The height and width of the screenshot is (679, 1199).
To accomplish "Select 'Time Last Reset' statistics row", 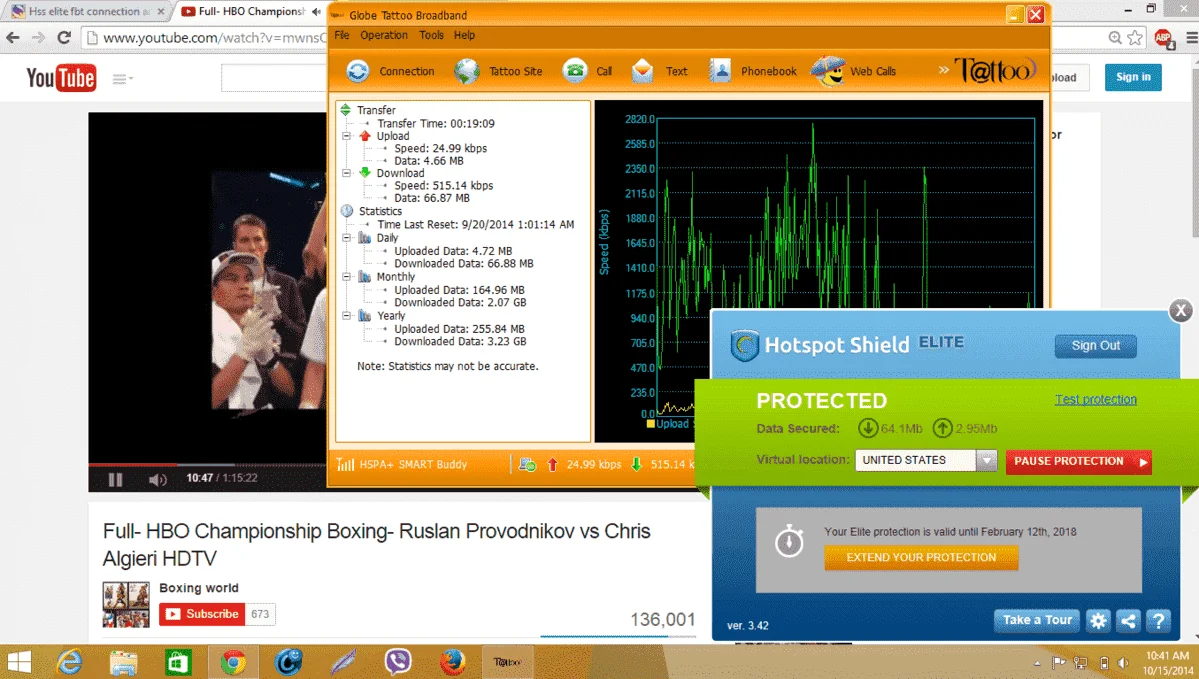I will [x=476, y=224].
